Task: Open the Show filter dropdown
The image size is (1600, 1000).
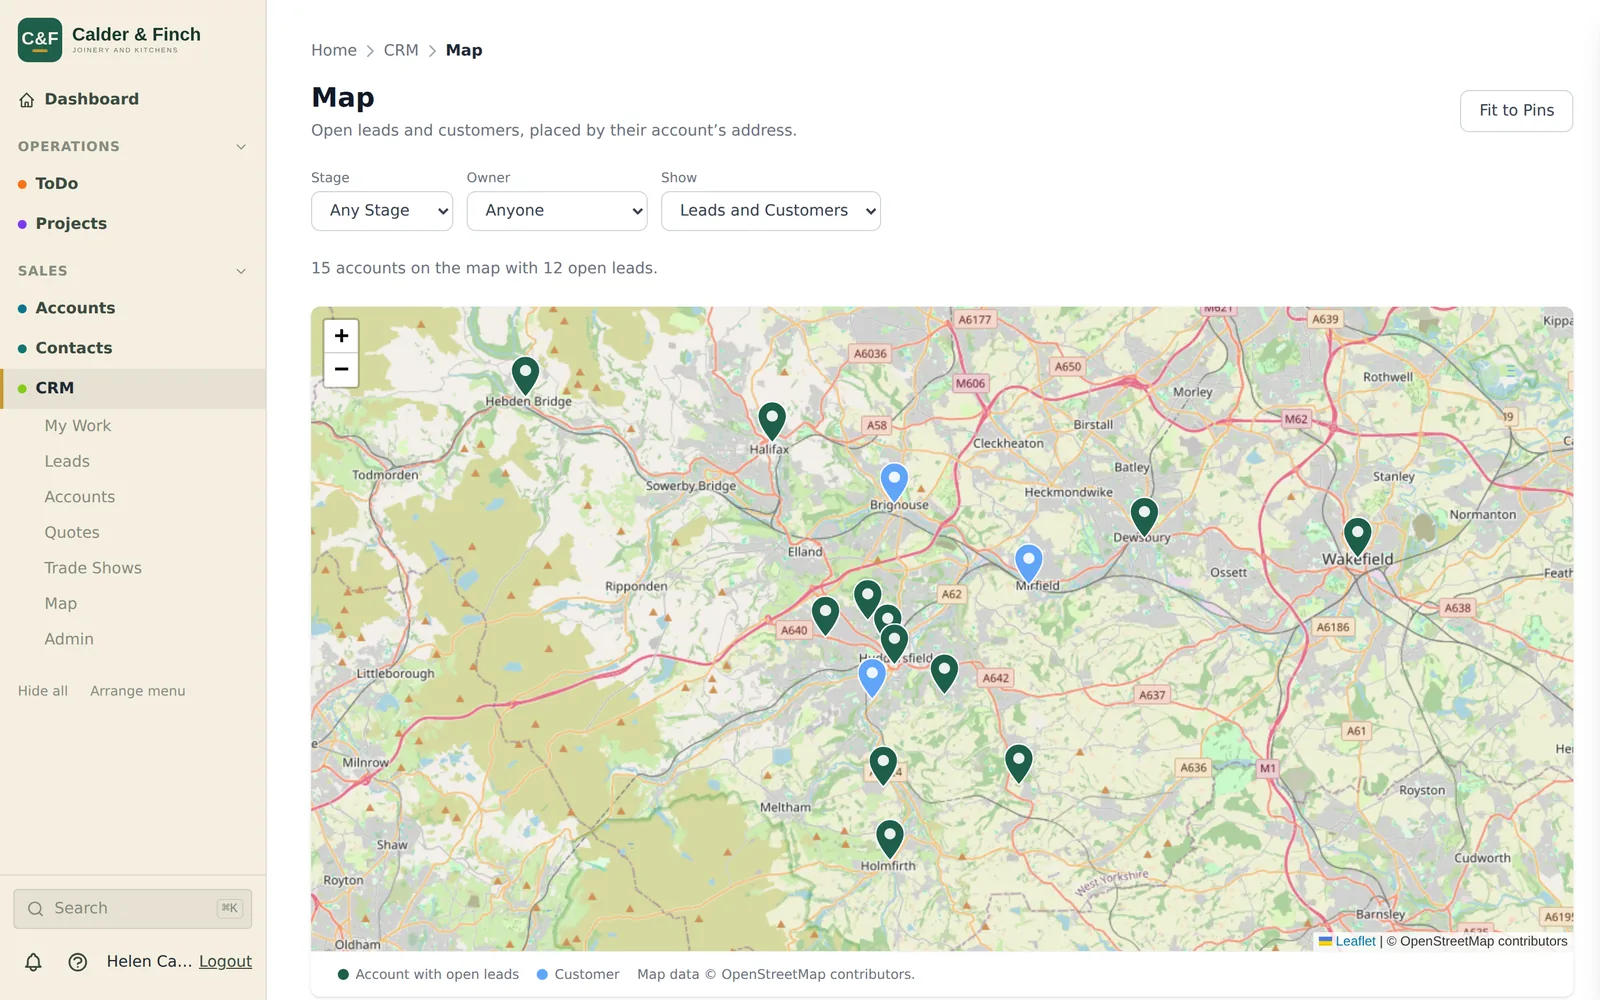Action: tap(771, 211)
